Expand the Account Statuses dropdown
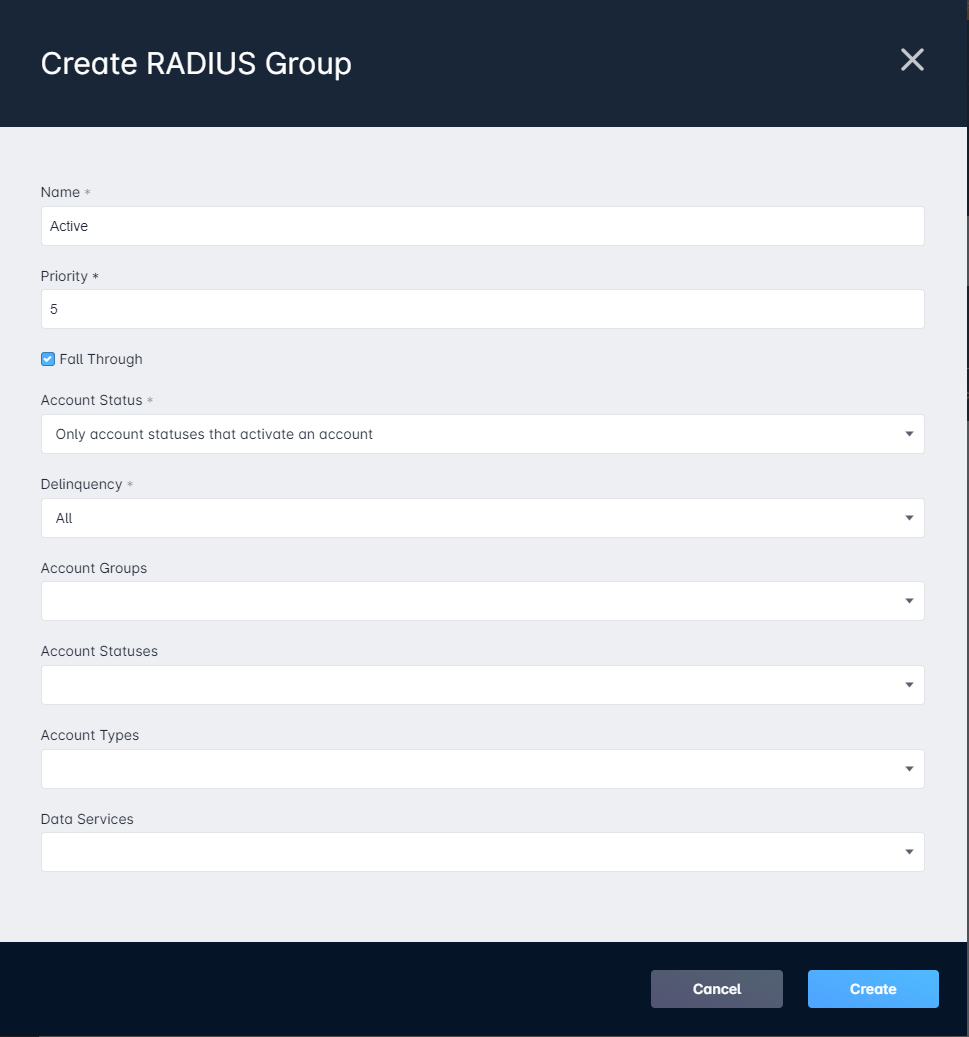969x1037 pixels. point(482,685)
